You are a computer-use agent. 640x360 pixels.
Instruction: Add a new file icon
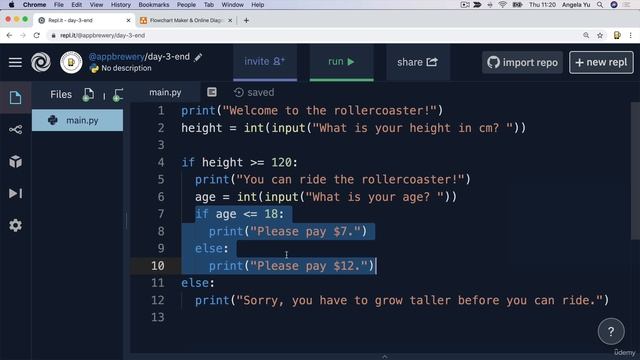pyautogui.click(x=88, y=95)
